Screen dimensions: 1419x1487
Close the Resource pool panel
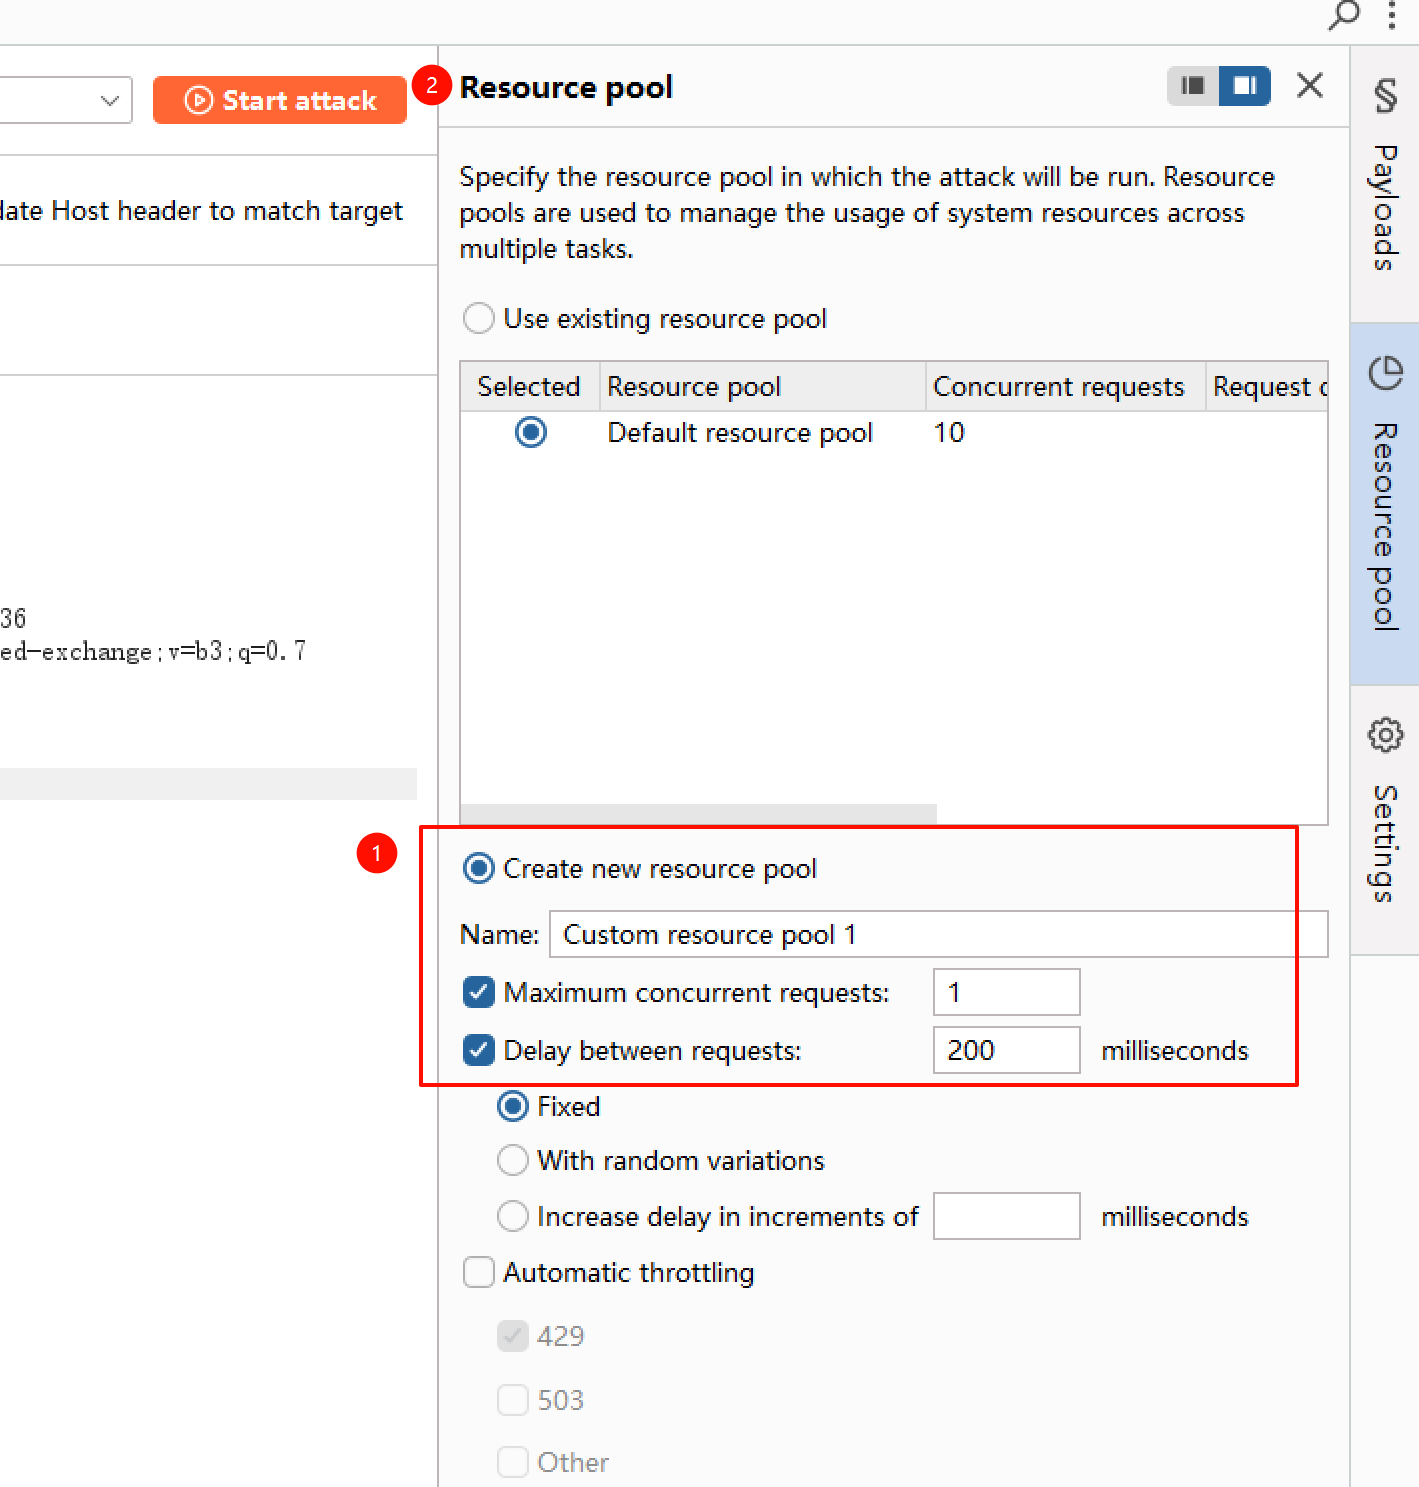click(1309, 86)
